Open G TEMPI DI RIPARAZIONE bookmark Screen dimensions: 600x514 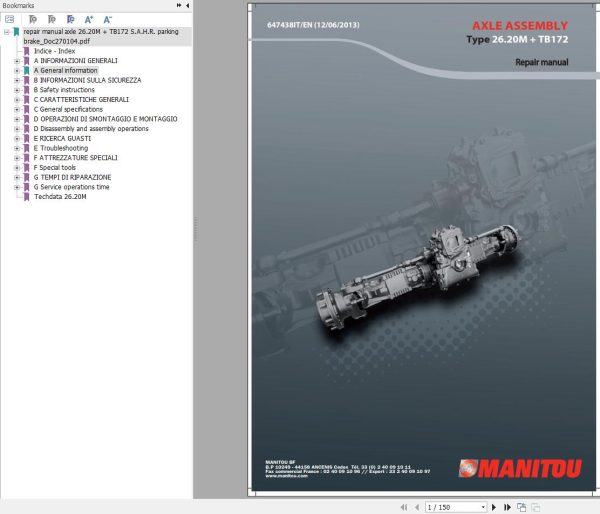[x=72, y=177]
